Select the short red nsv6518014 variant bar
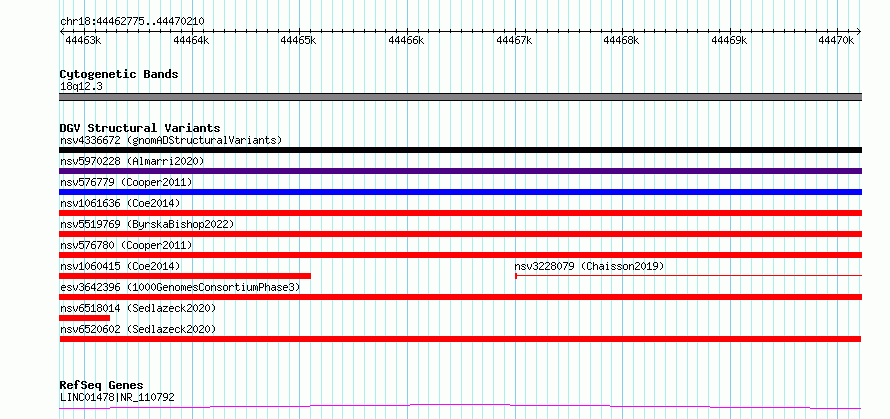Viewport: 890px width, 419px height. 85,318
